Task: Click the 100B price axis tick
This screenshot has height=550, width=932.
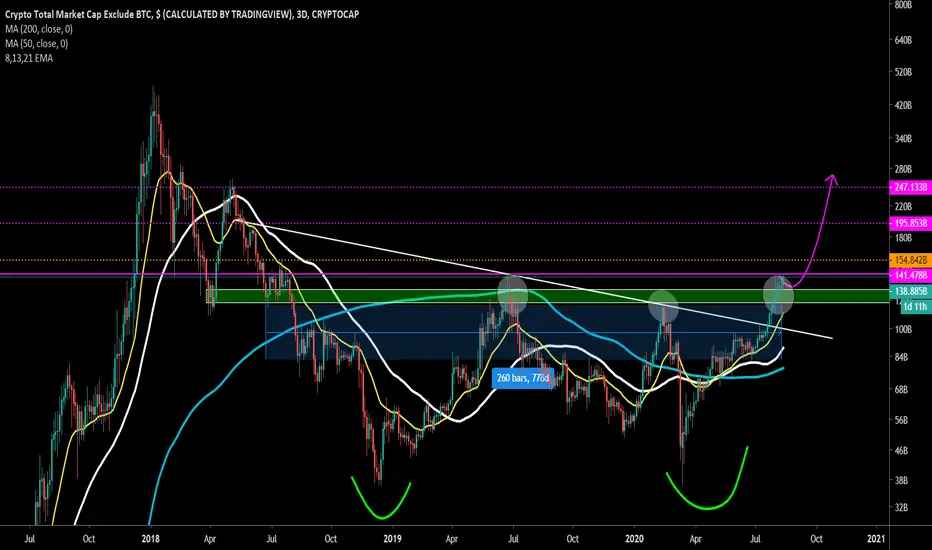Action: point(902,329)
